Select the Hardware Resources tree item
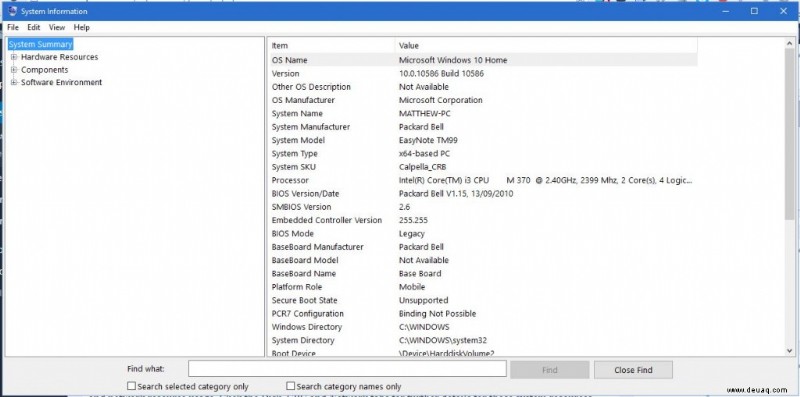 59,57
